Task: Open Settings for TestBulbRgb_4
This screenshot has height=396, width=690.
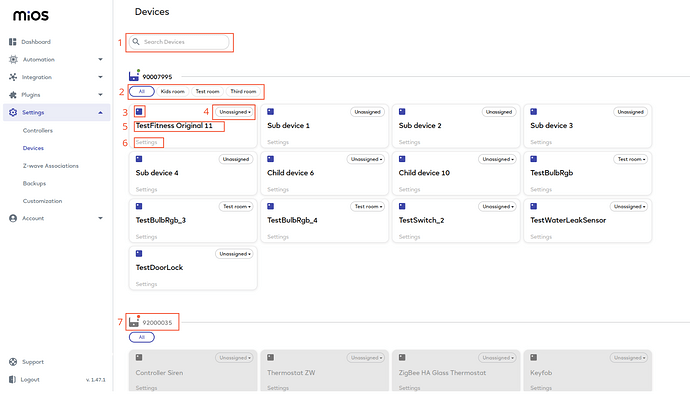Action: tap(278, 237)
